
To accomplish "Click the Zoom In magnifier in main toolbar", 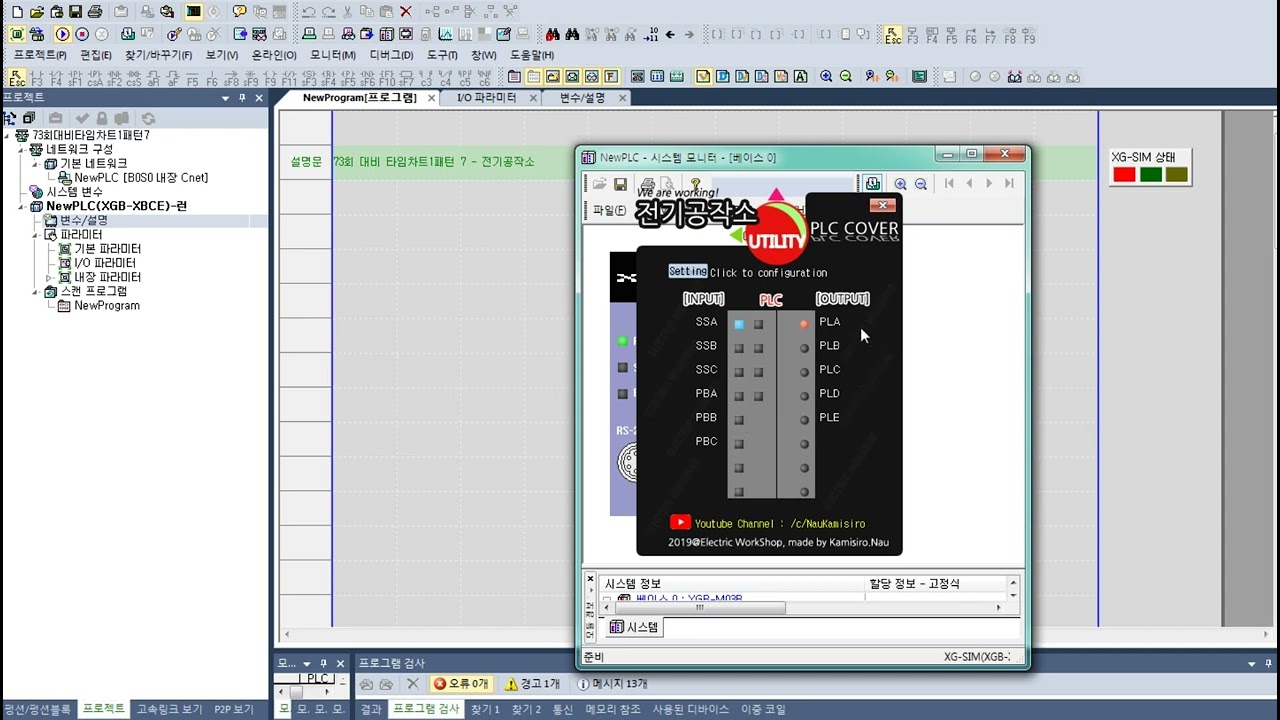I will tap(826, 77).
